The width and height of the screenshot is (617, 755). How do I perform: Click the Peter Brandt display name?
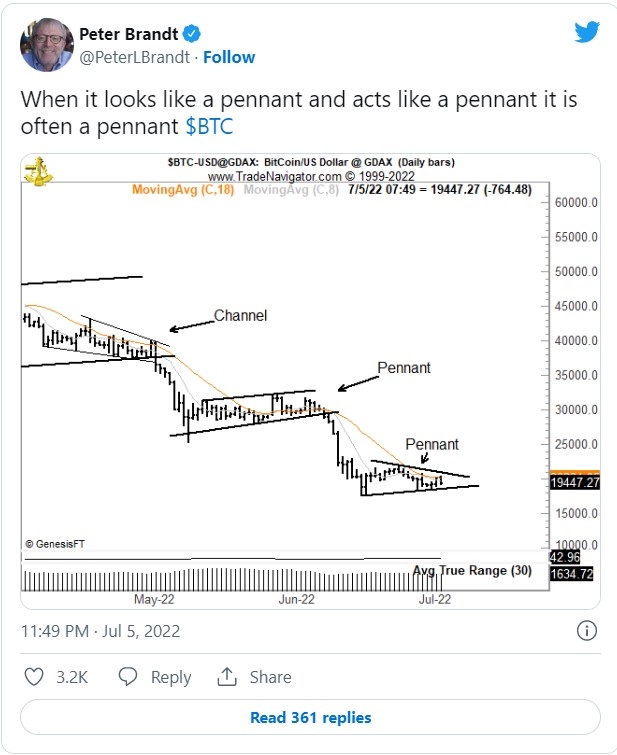pos(129,34)
